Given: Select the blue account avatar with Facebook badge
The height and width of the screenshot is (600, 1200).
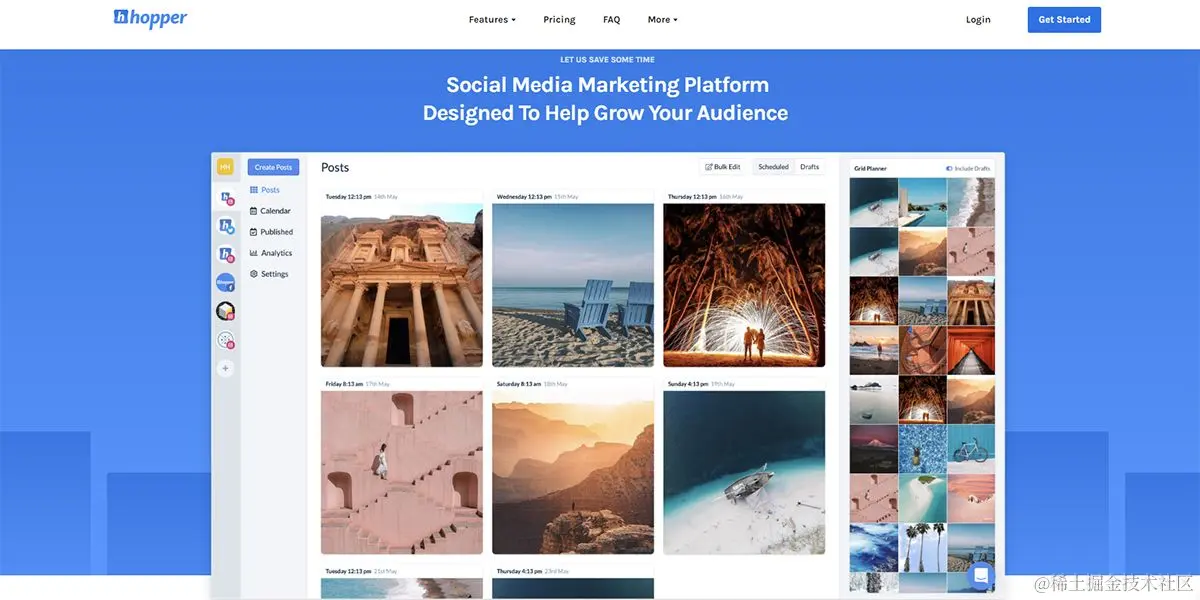Looking at the screenshot, I should point(226,283).
